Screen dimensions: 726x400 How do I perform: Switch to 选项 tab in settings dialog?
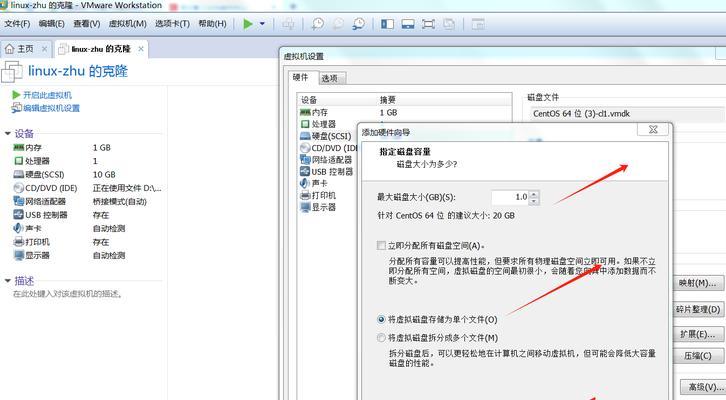[330, 78]
